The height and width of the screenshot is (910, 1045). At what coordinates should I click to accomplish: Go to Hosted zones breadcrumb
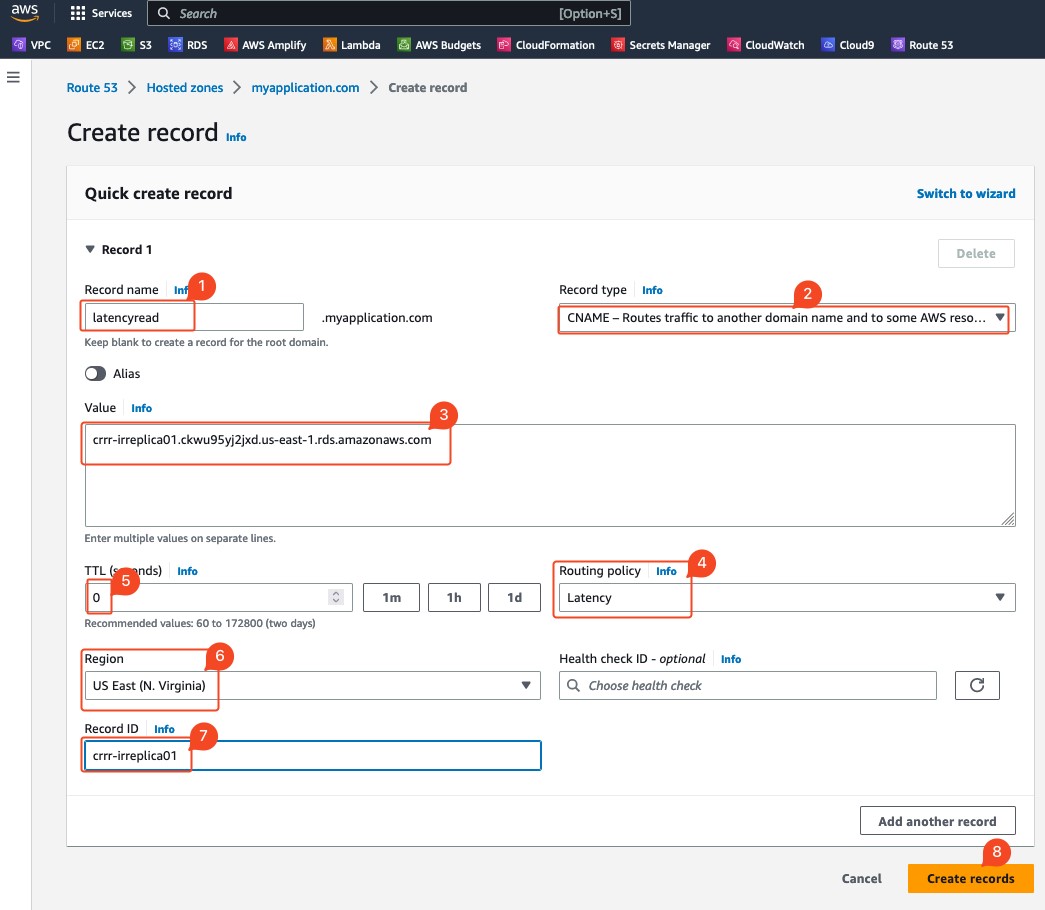pyautogui.click(x=185, y=87)
